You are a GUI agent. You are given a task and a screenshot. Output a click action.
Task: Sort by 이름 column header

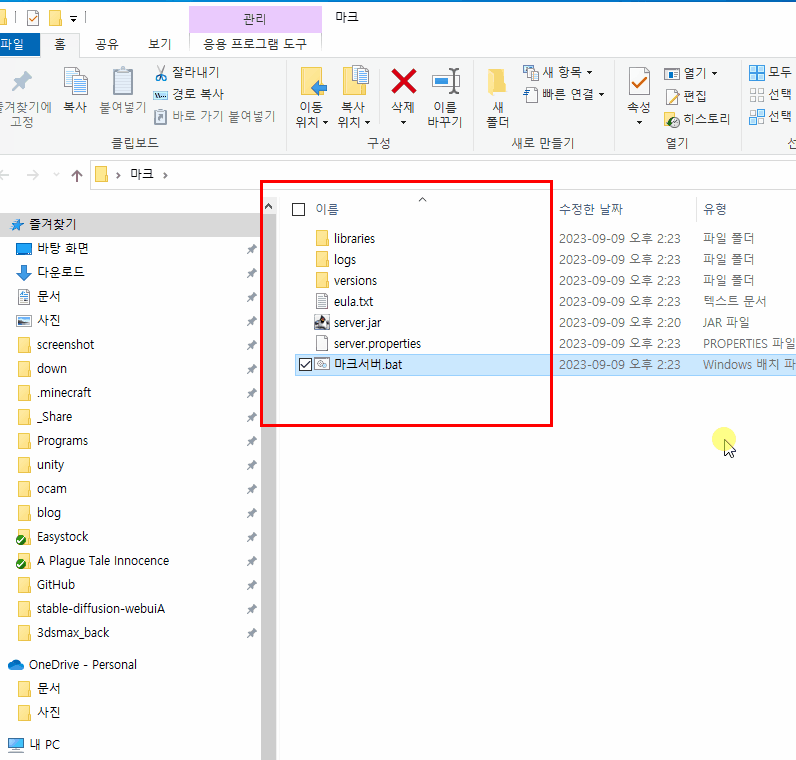327,209
